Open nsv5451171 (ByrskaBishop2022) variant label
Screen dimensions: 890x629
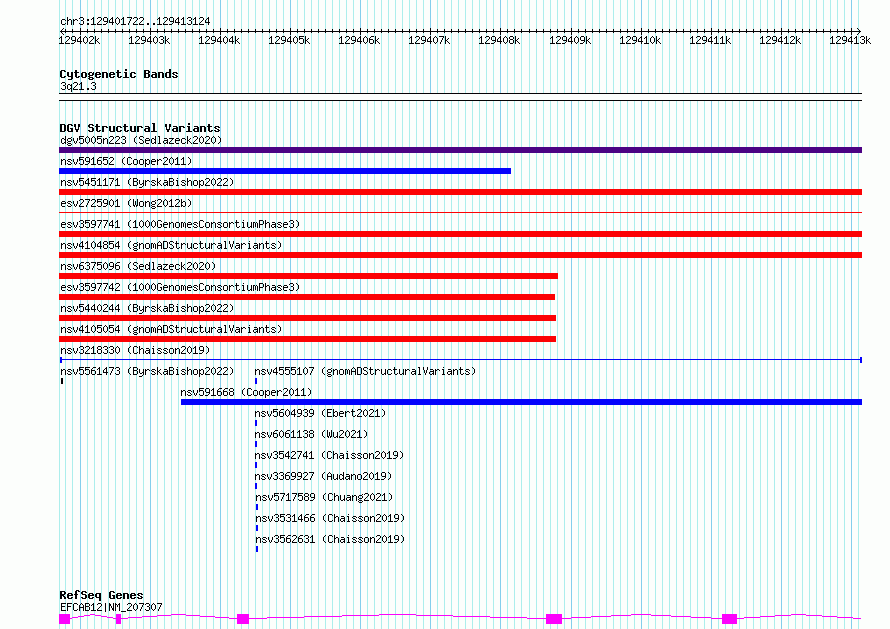click(147, 182)
